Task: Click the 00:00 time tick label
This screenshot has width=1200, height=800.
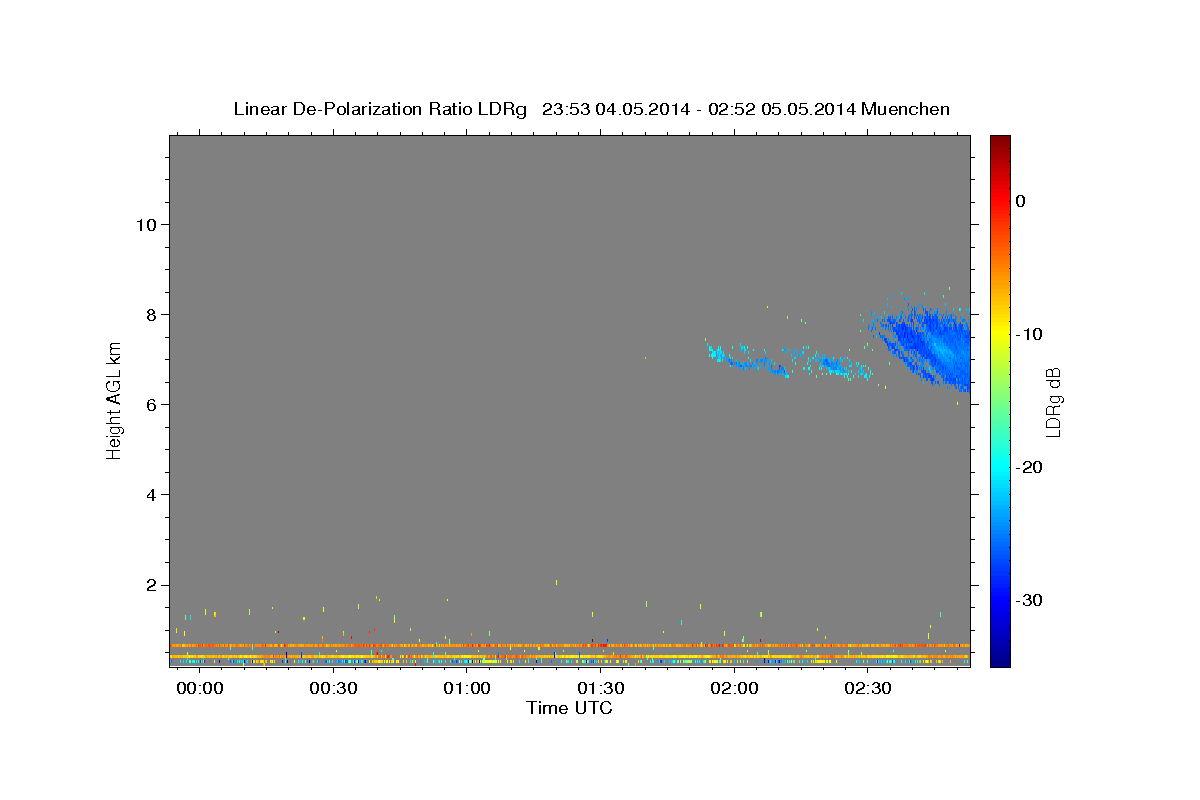Action: point(200,690)
